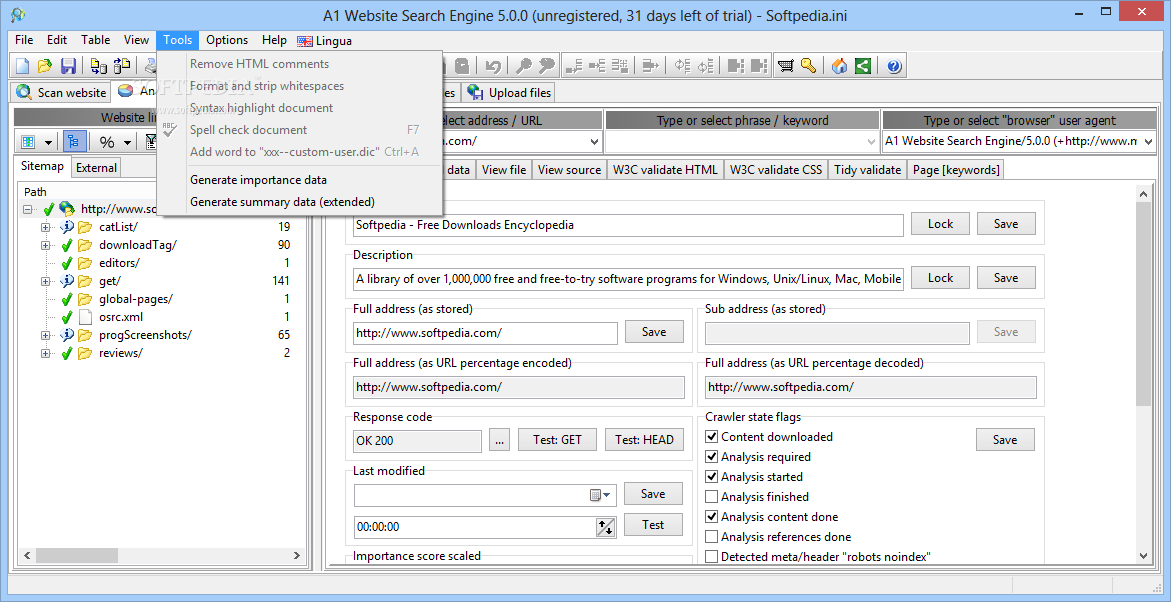Toggle the Analysis content done checkbox
The width and height of the screenshot is (1171, 602).
click(712, 517)
